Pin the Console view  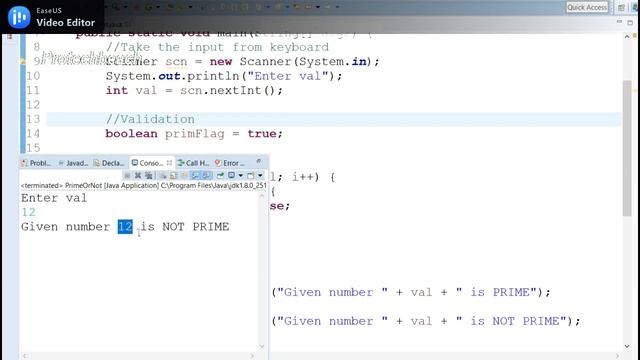pos(220,176)
